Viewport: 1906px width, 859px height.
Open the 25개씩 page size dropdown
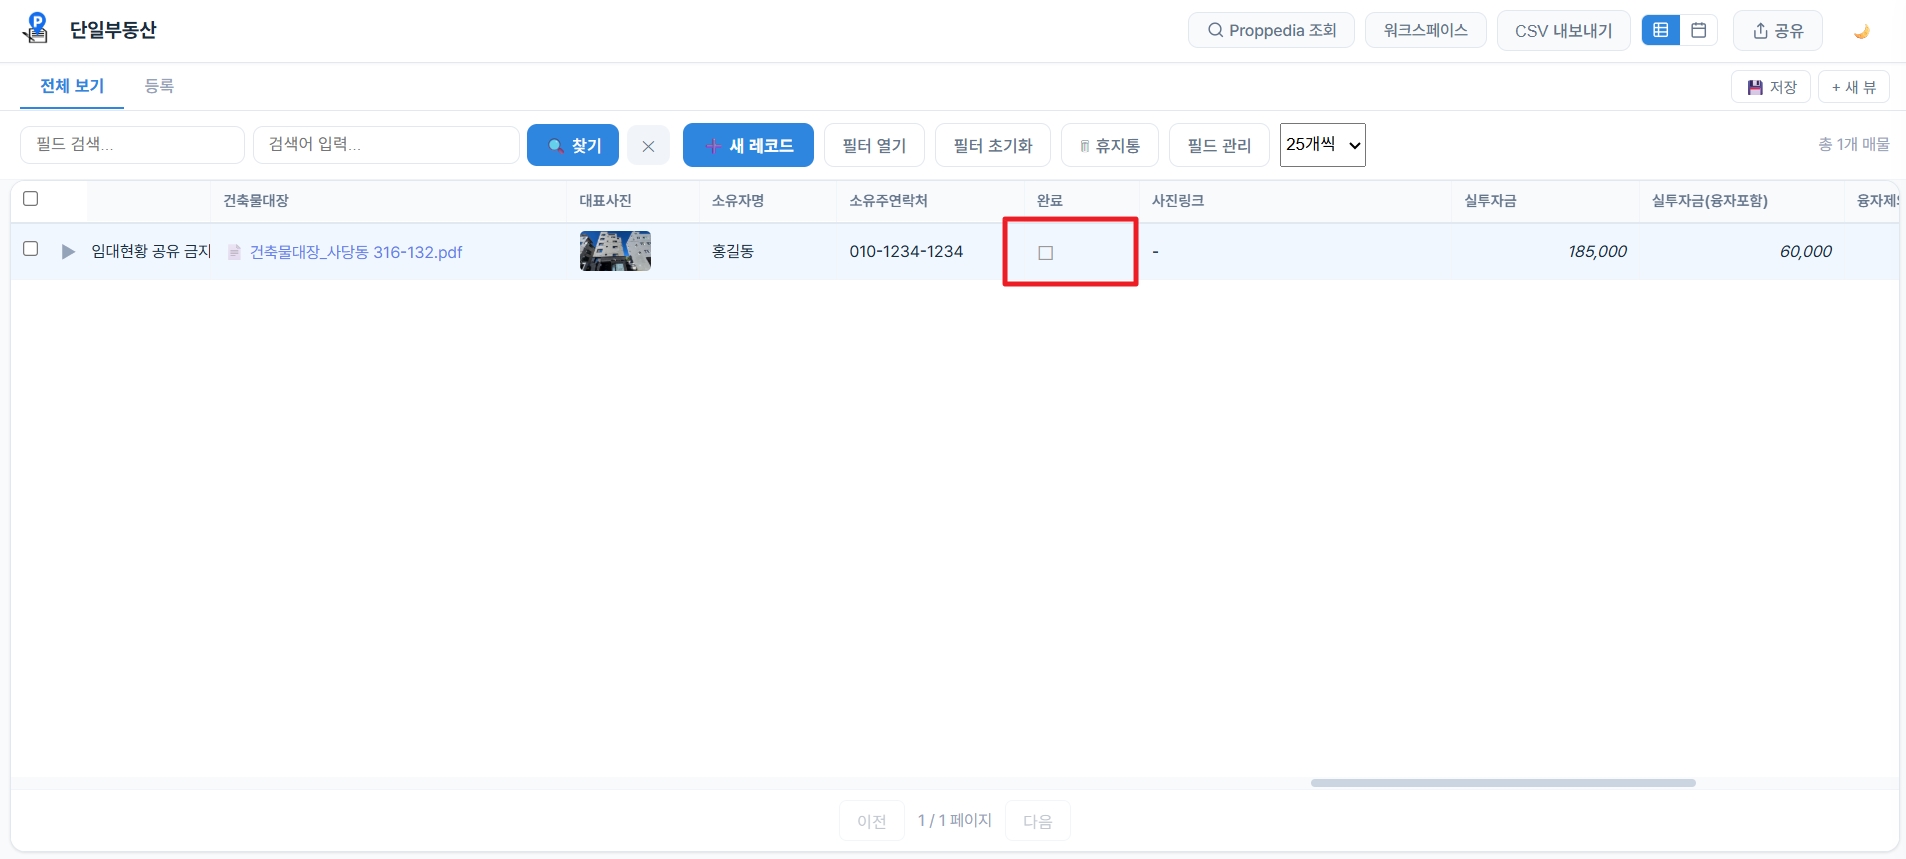pos(1323,145)
